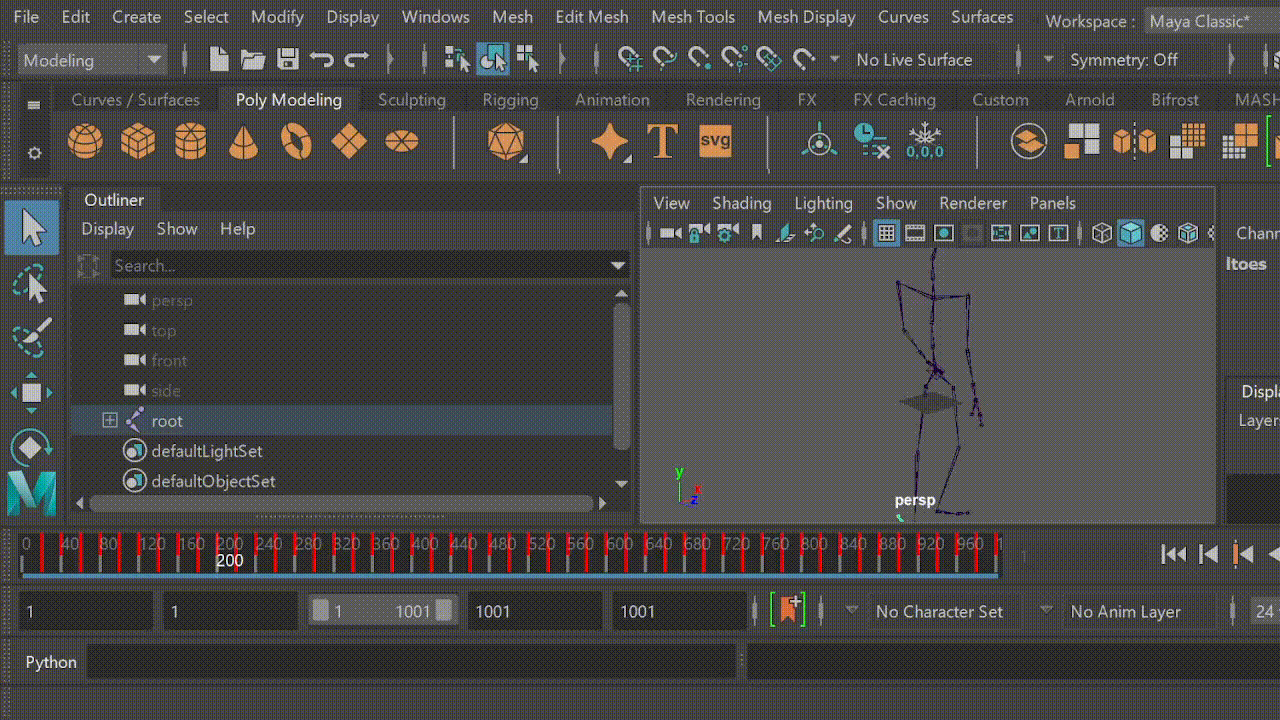The image size is (1280, 720).
Task: Toggle the auto keyframe bookmark button
Action: (788, 610)
